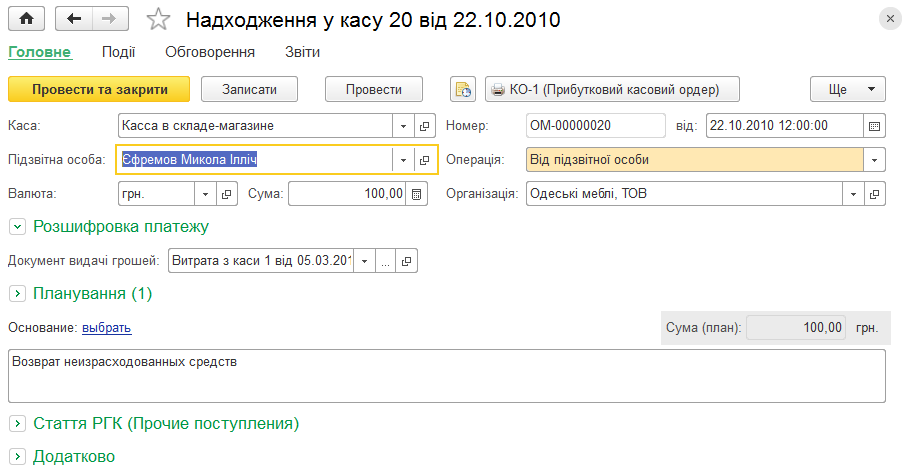The image size is (906, 473).
Task: Open Валюта dropdown list
Action: [205, 194]
